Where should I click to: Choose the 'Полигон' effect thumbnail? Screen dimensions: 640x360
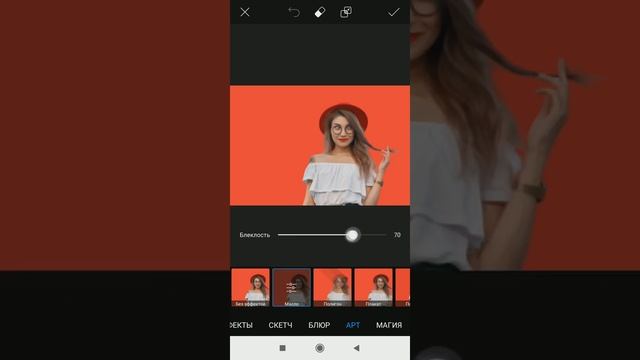click(333, 287)
